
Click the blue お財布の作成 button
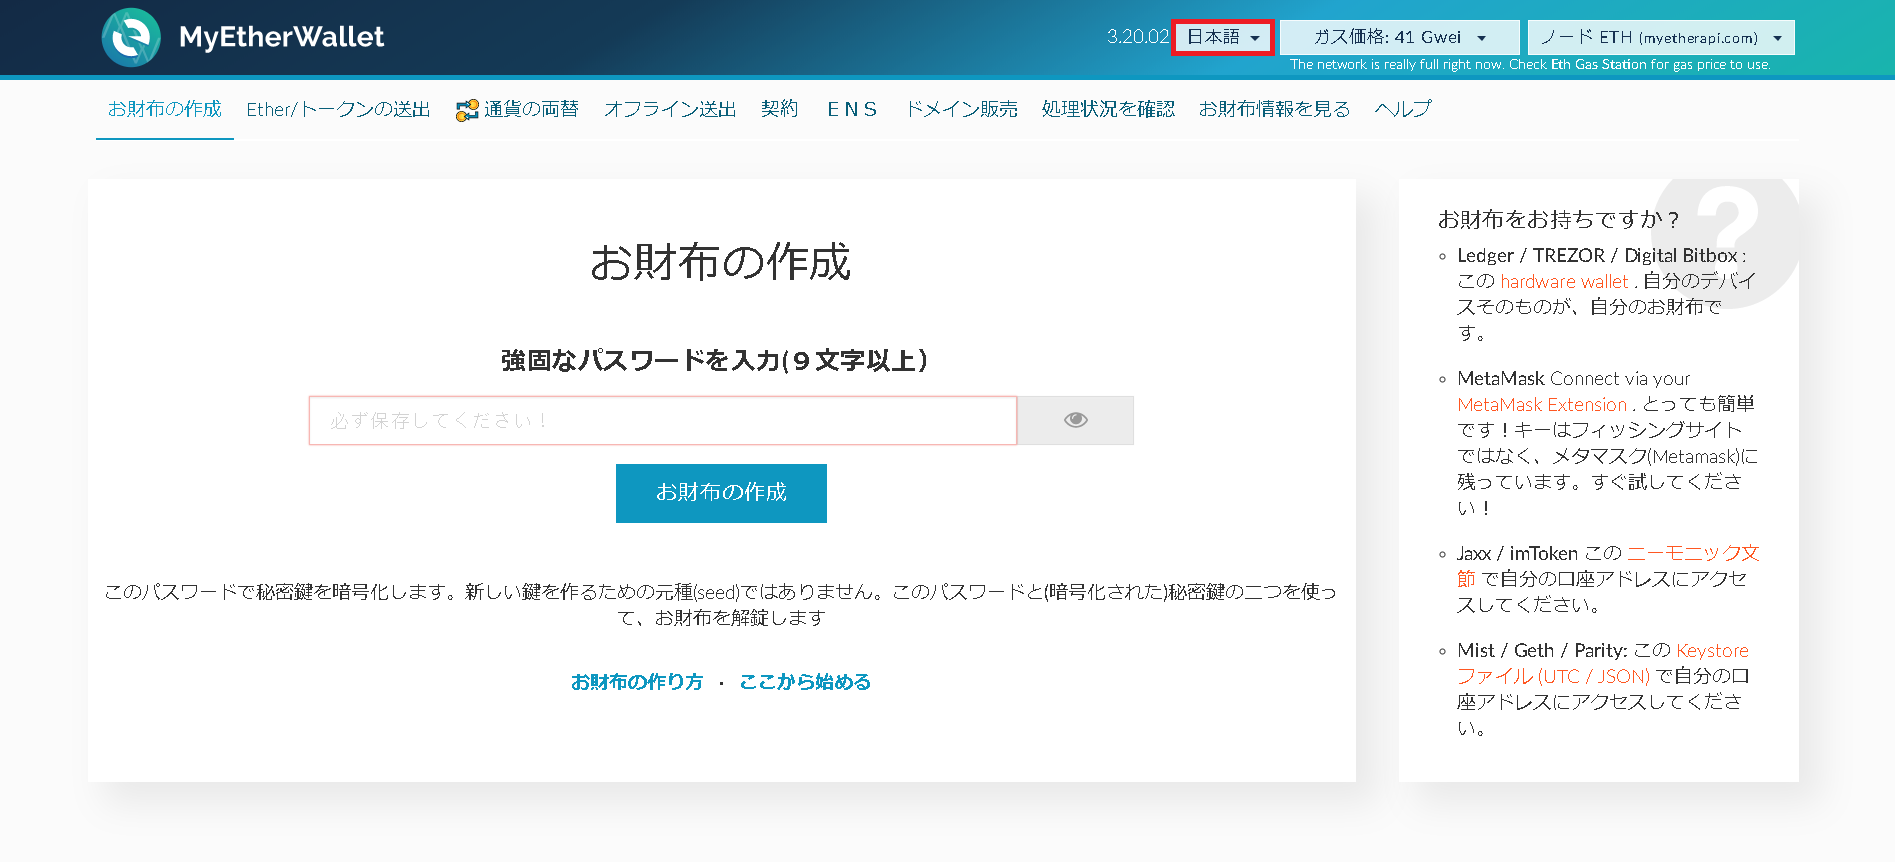(x=721, y=493)
